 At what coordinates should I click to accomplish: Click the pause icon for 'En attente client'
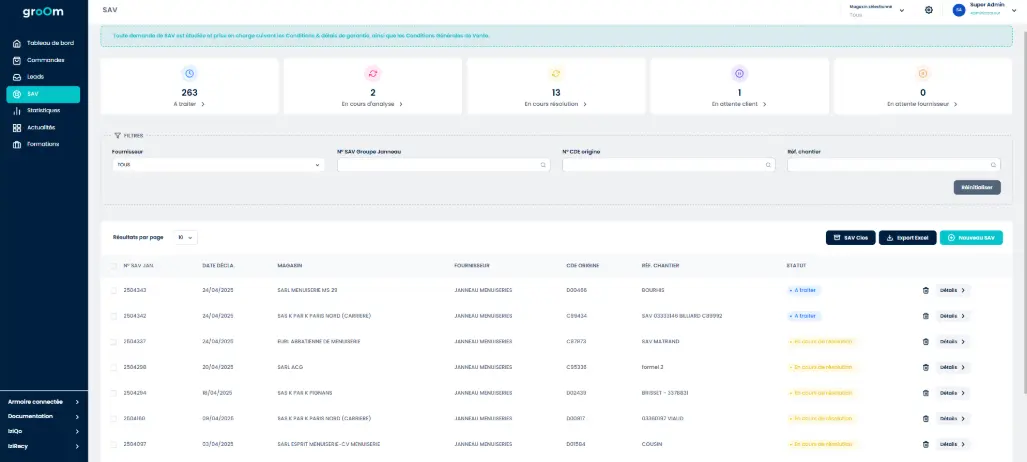point(739,73)
